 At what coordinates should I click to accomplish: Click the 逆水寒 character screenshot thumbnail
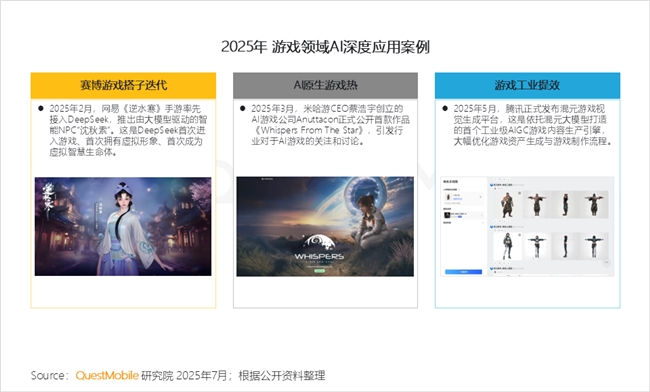[123, 227]
